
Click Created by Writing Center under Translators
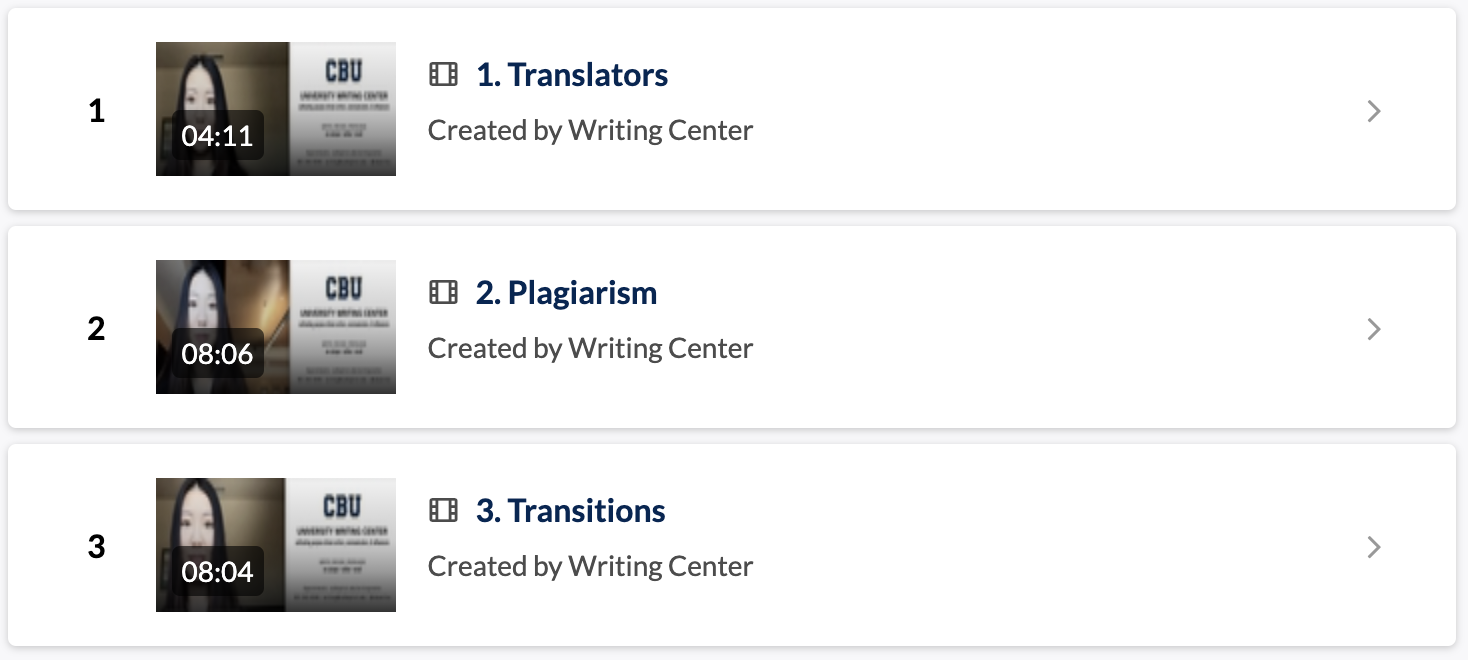point(590,130)
